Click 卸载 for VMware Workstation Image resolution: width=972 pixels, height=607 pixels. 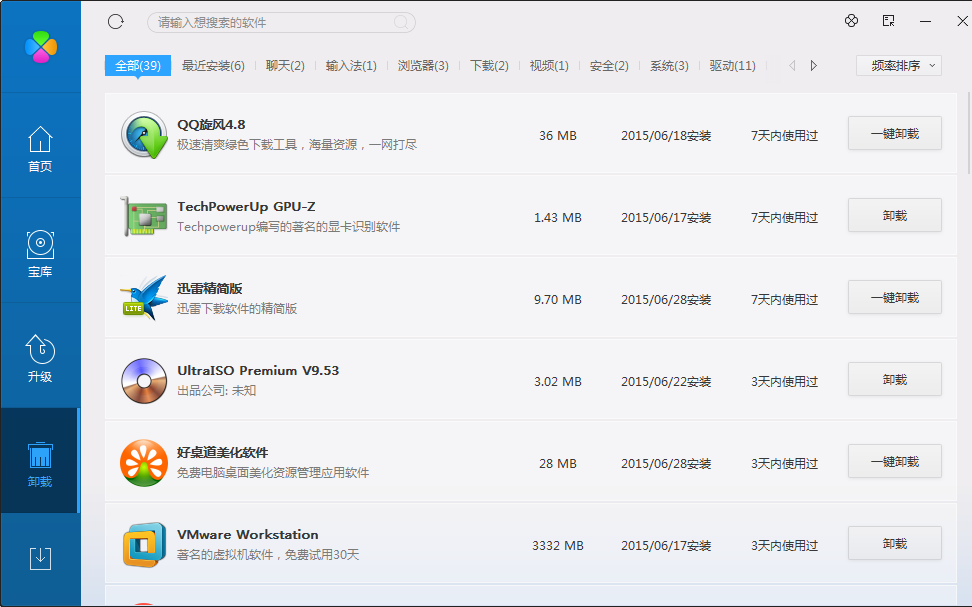pyautogui.click(x=895, y=544)
